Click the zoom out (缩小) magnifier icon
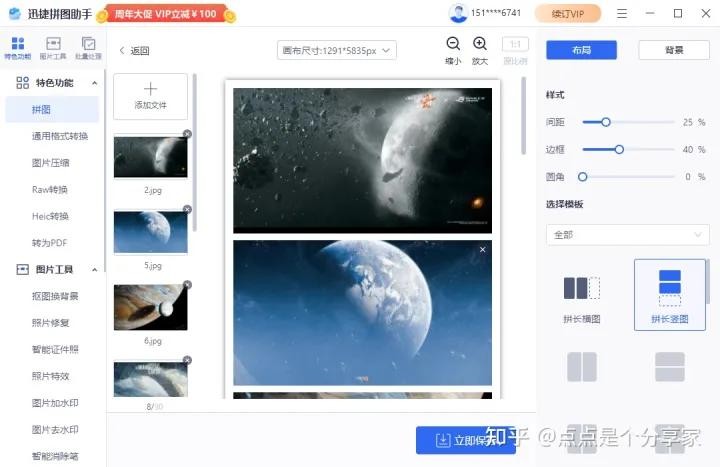Image resolution: width=720 pixels, height=467 pixels. 453,44
